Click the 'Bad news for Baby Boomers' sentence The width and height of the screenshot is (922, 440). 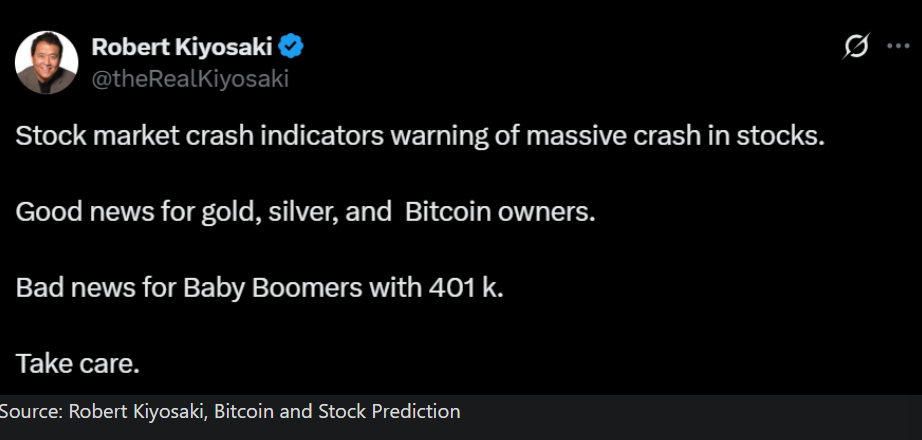pyautogui.click(x=259, y=288)
